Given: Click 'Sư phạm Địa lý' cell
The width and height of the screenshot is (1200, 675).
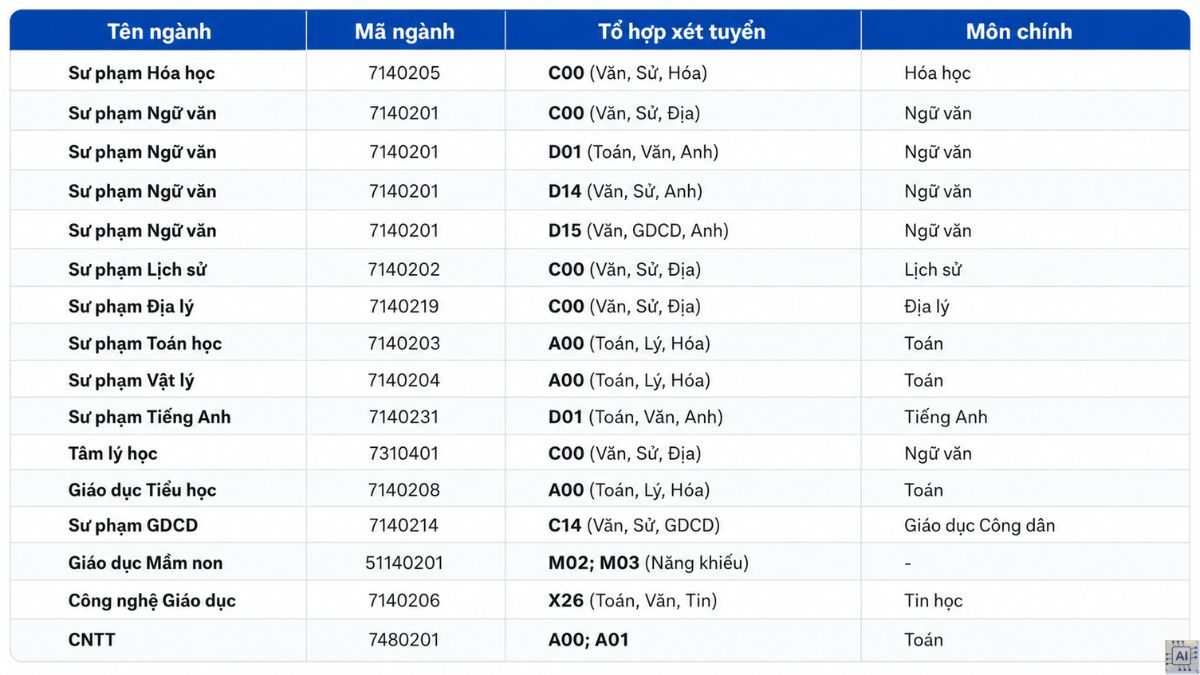Looking at the screenshot, I should (x=131, y=306).
